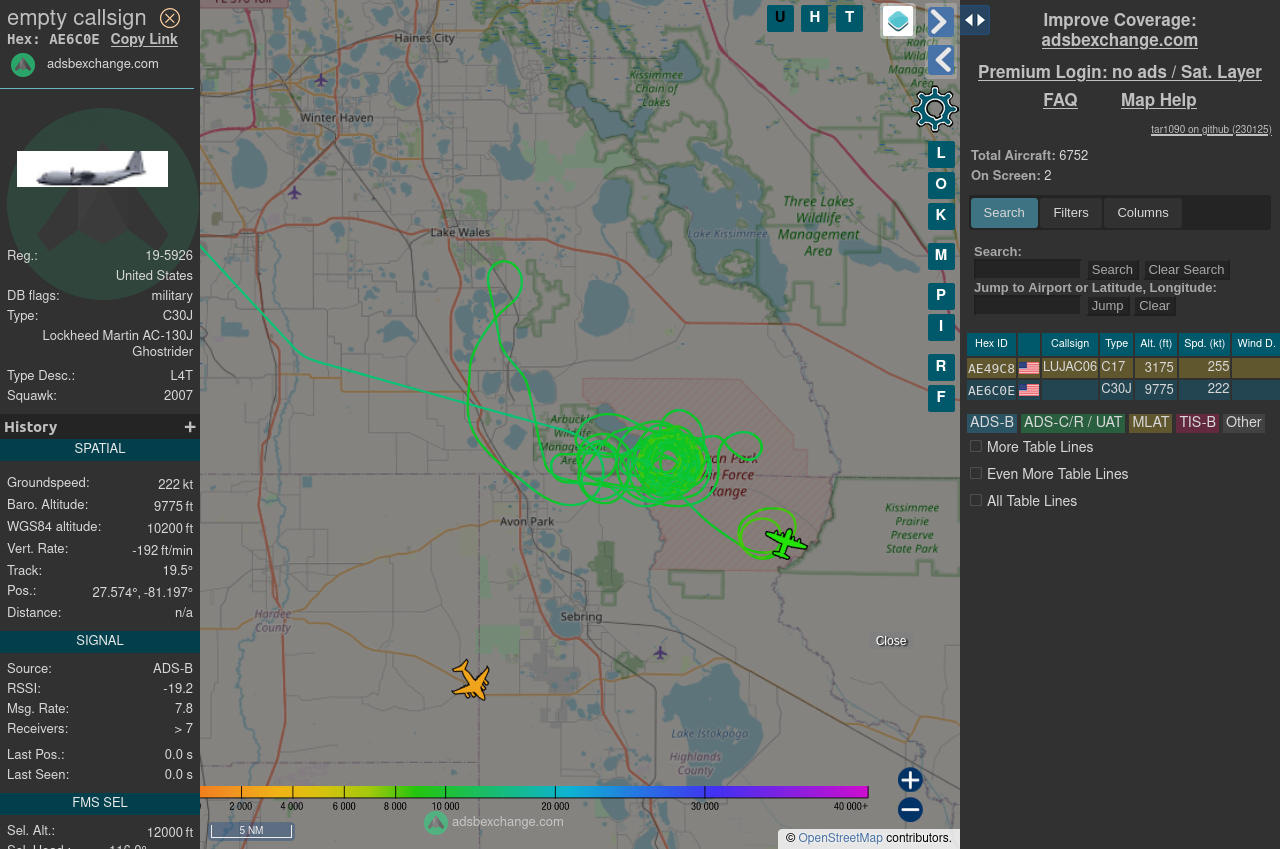Open the settings gear icon
1280x849 pixels.
pos(935,109)
